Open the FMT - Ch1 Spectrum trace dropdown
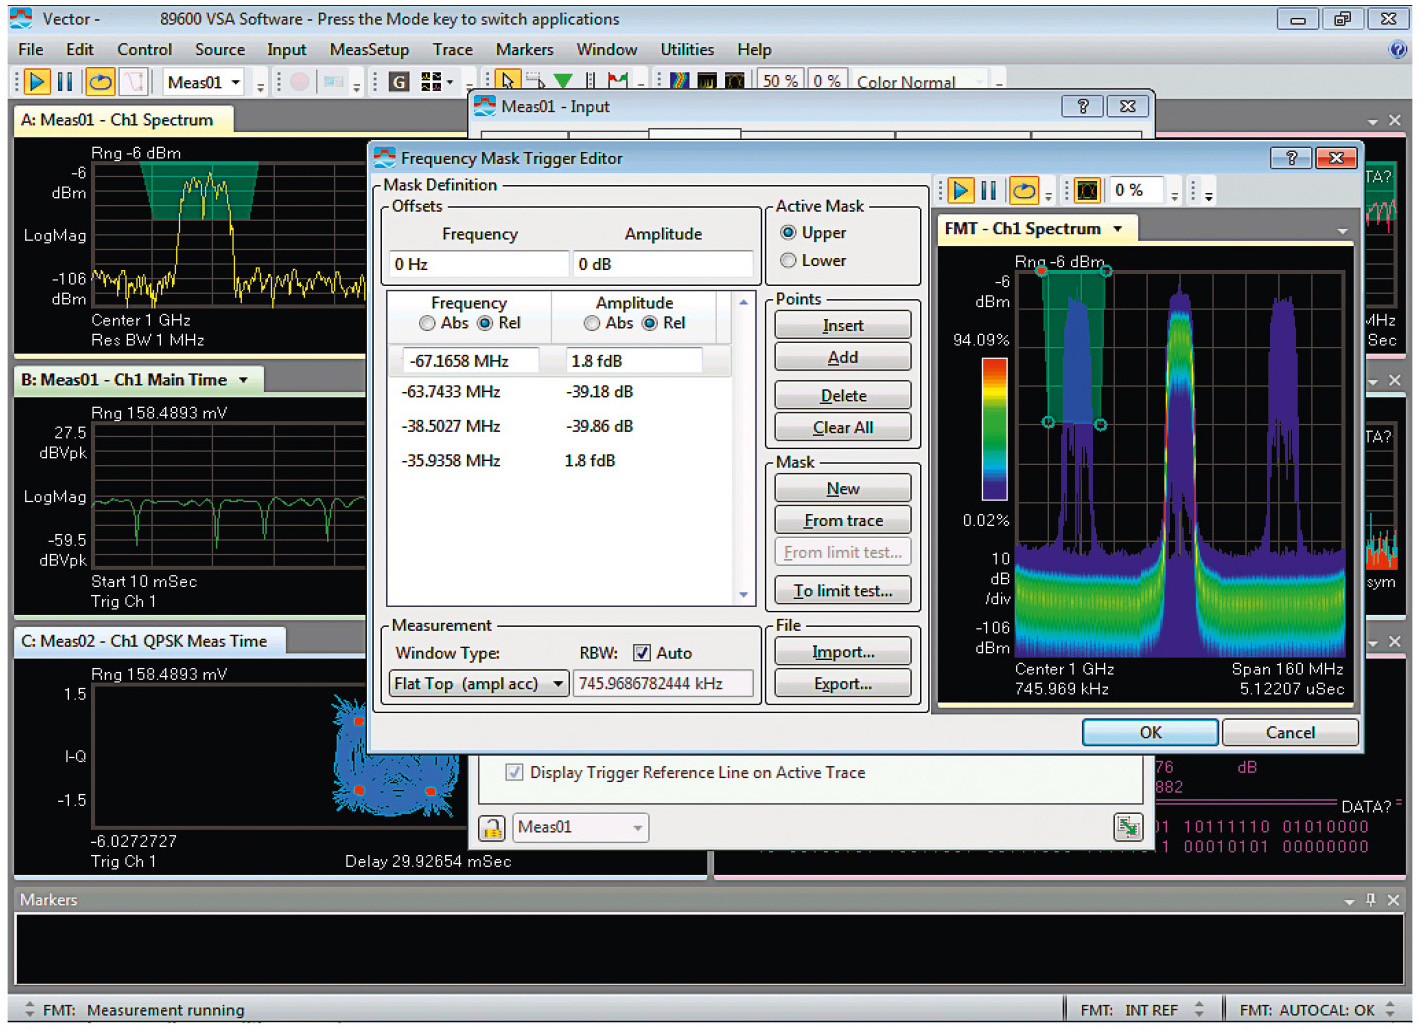Image resolution: width=1423 pixels, height=1030 pixels. [x=1117, y=229]
